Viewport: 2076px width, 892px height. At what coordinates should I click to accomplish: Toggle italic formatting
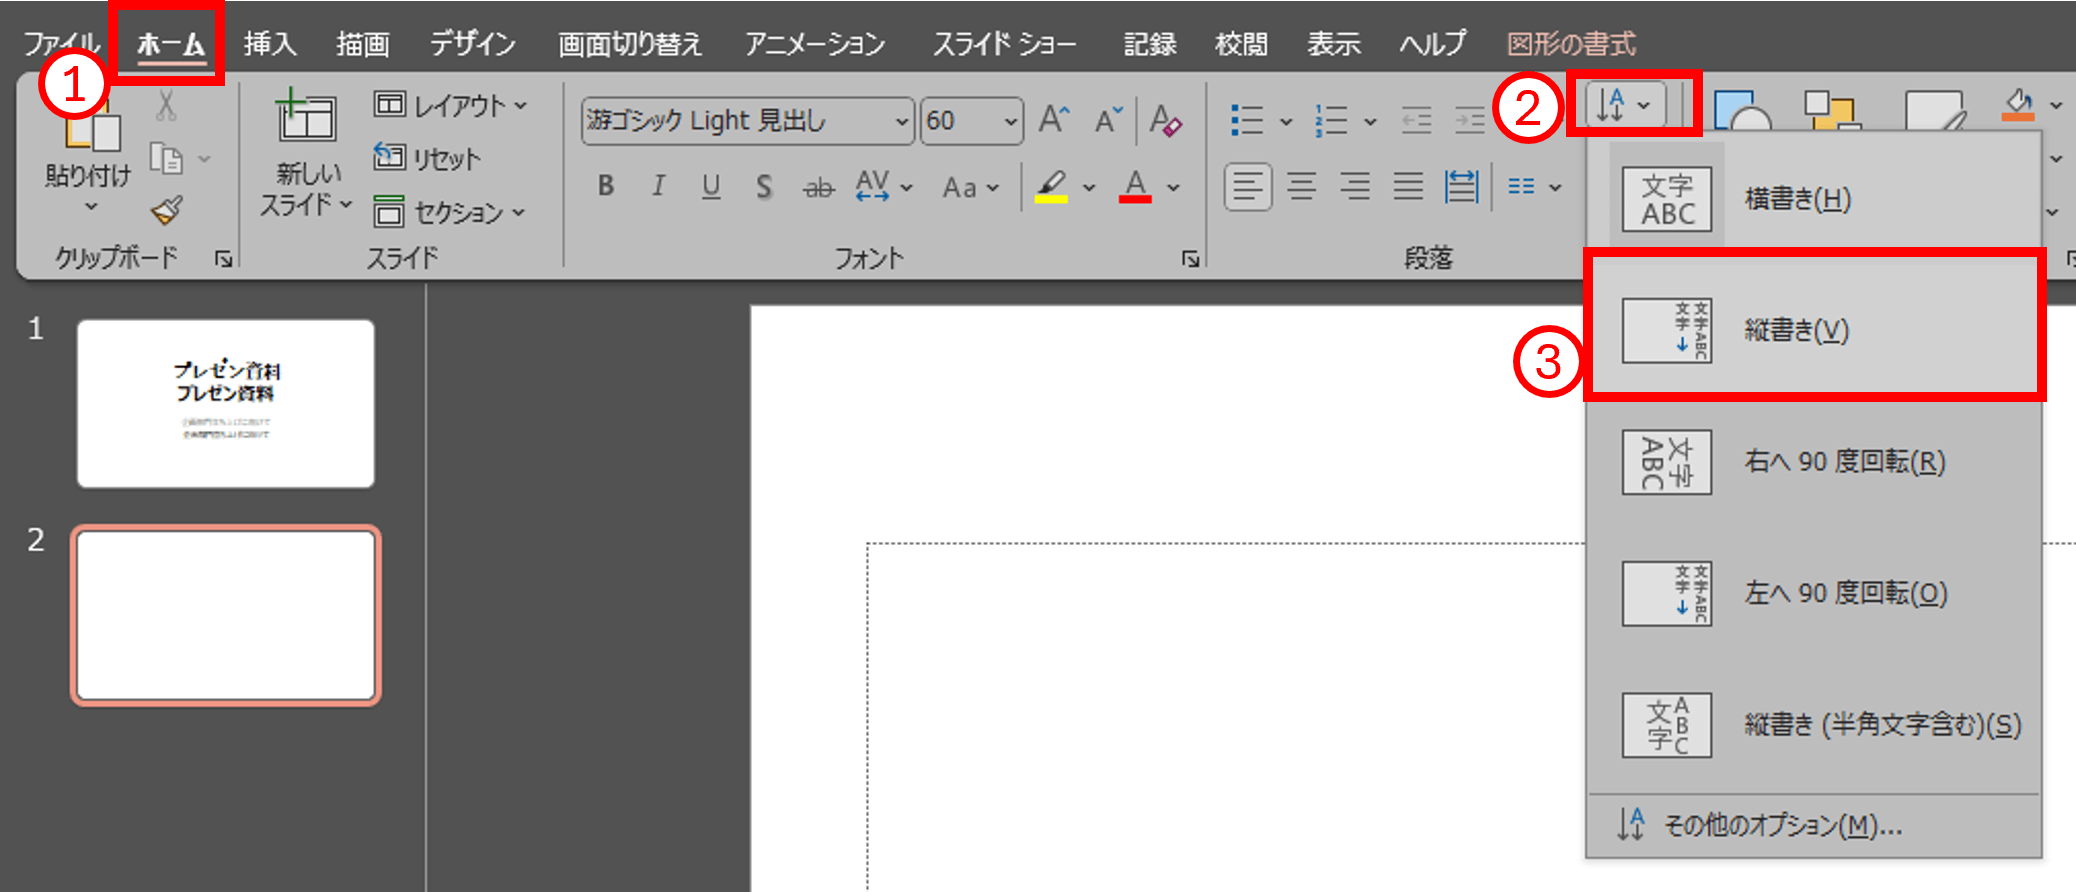point(658,186)
